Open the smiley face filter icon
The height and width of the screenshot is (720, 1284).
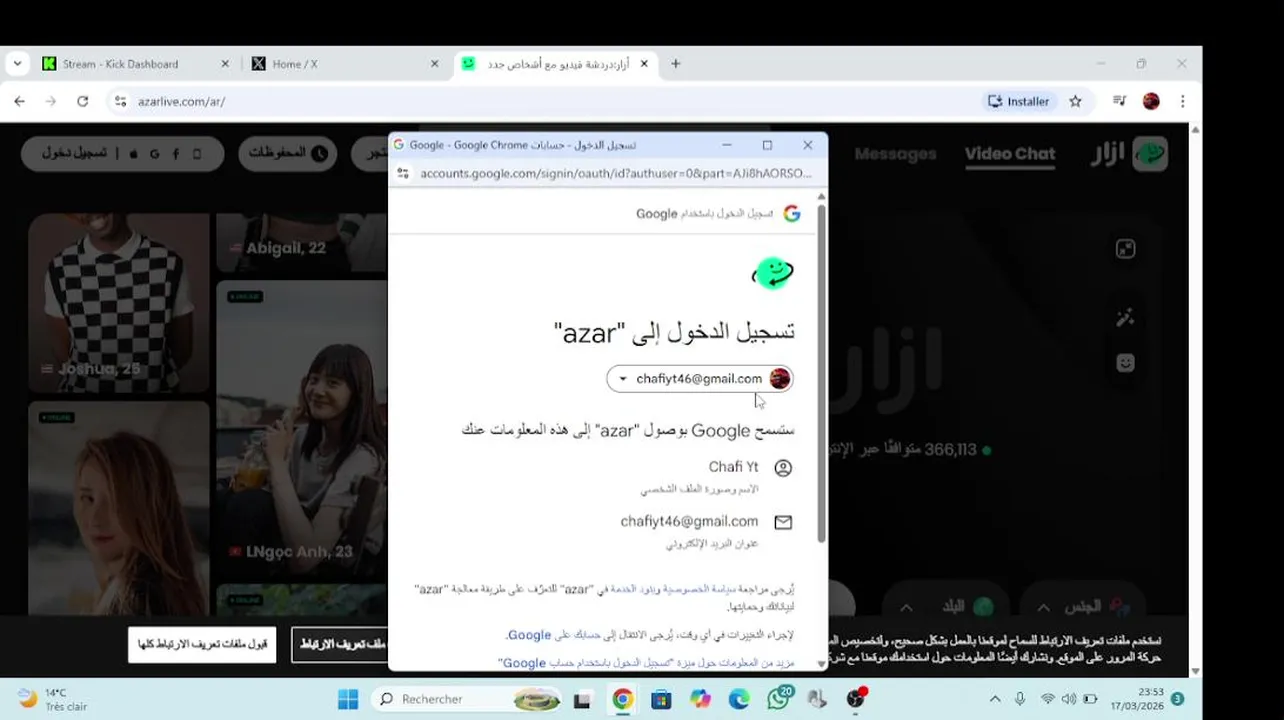point(1125,363)
